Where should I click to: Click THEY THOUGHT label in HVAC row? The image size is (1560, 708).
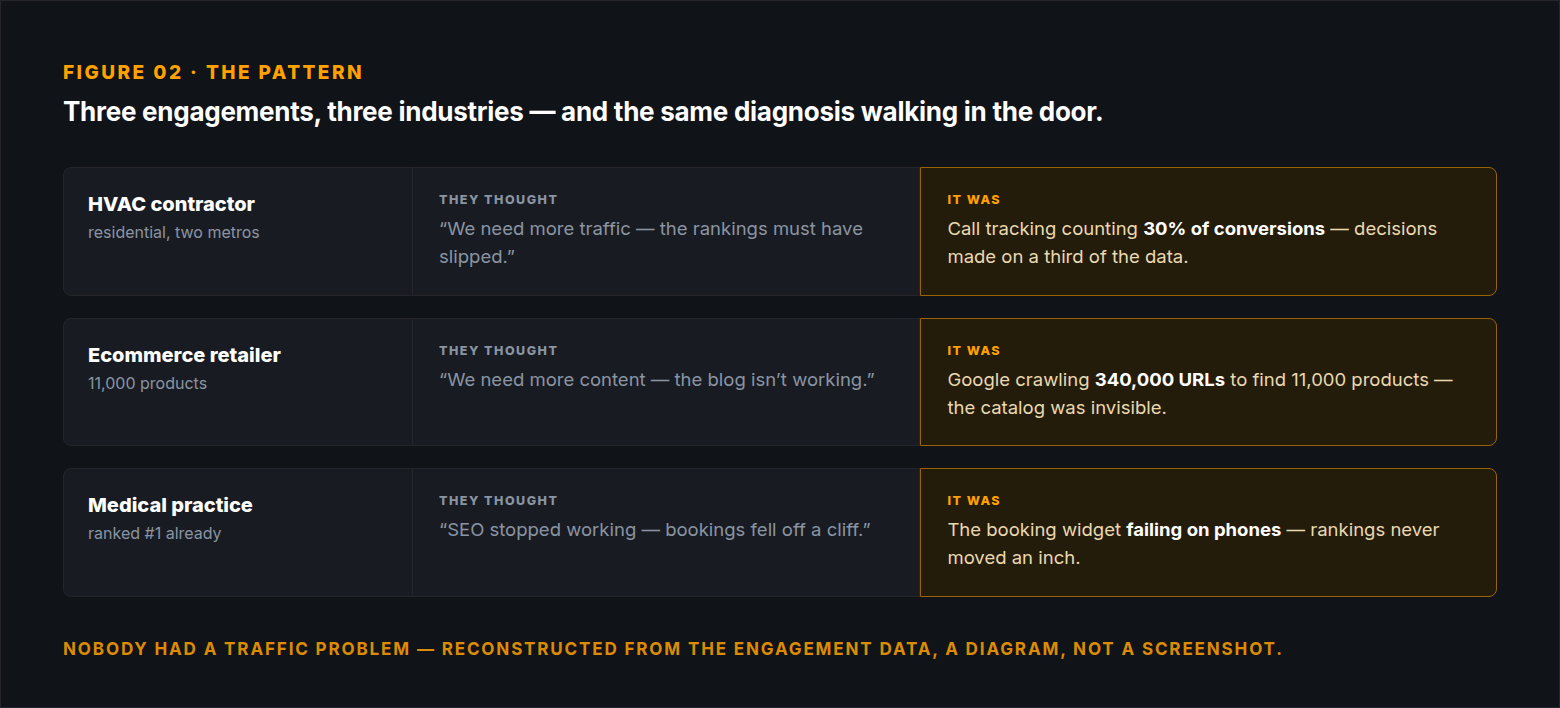pos(498,200)
